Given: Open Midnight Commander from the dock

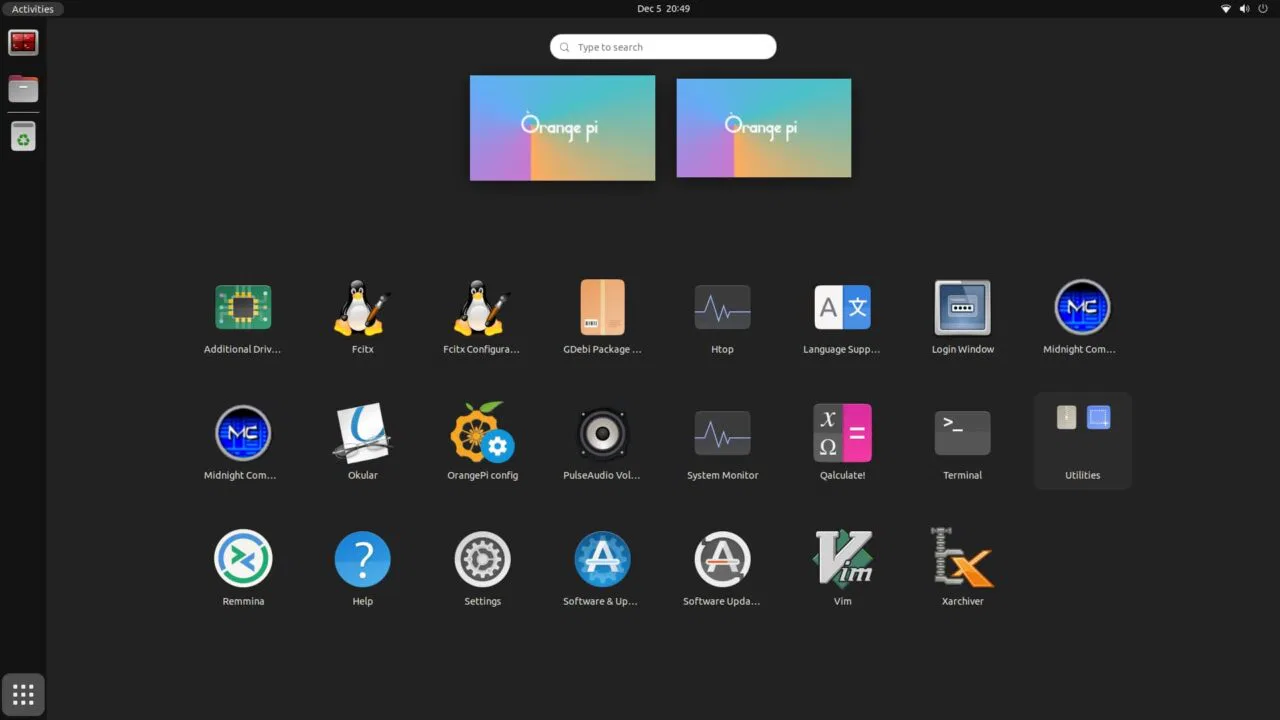Looking at the screenshot, I should click(24, 42).
